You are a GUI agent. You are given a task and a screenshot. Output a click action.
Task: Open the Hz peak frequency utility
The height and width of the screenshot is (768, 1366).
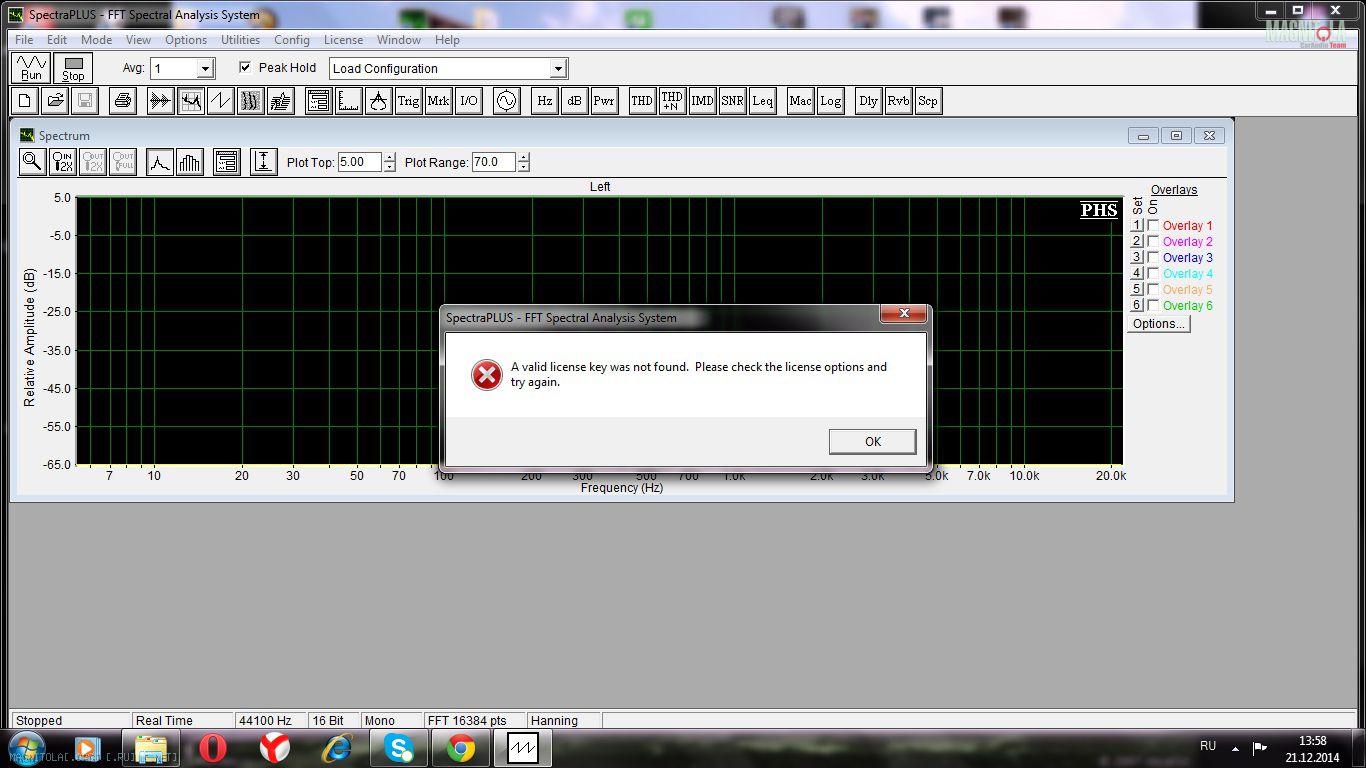[x=545, y=101]
